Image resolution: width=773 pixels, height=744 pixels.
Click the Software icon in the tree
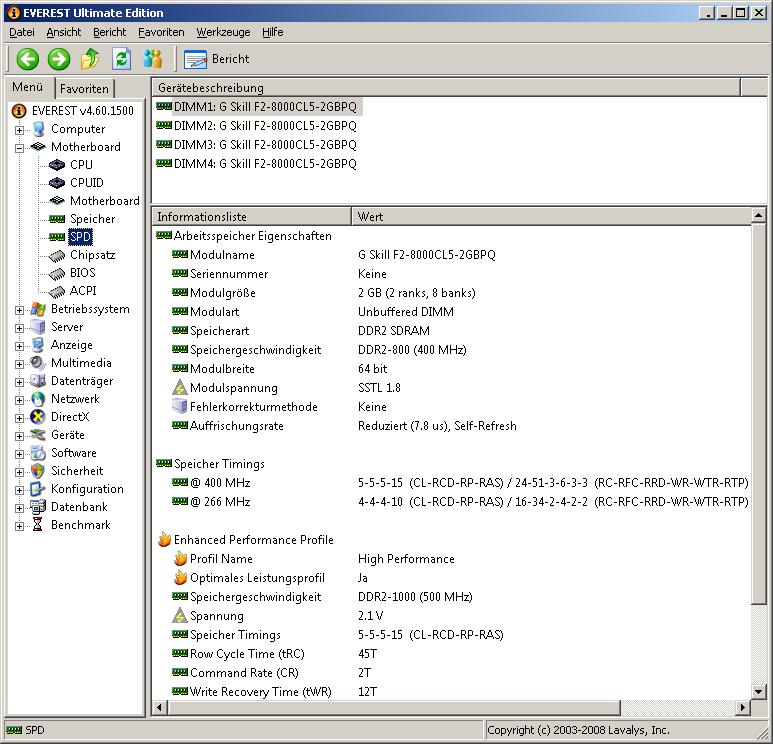[x=38, y=453]
